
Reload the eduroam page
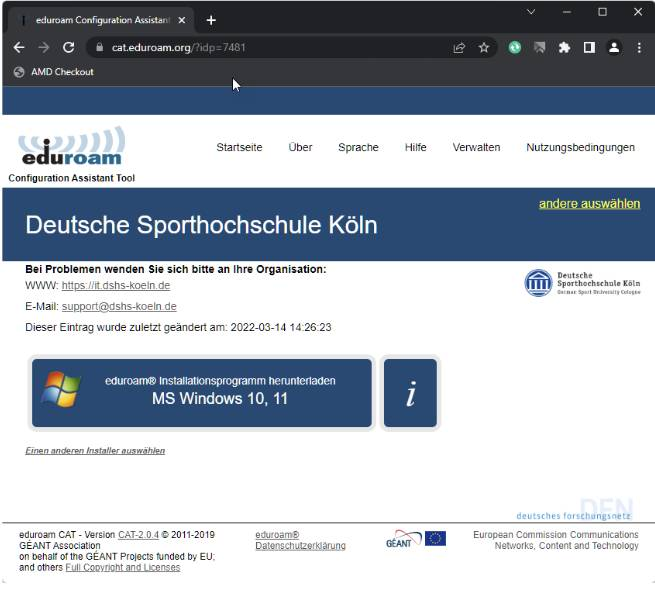click(x=69, y=48)
